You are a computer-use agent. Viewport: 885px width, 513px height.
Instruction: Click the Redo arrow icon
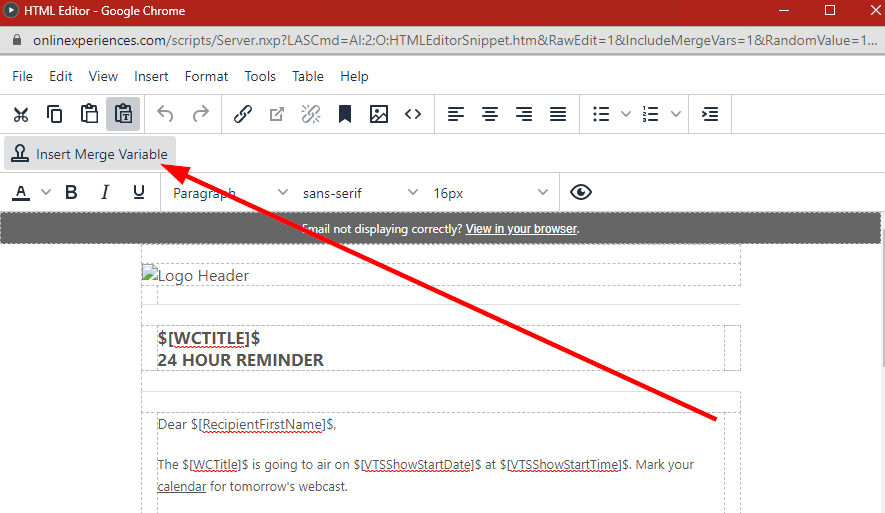(200, 115)
